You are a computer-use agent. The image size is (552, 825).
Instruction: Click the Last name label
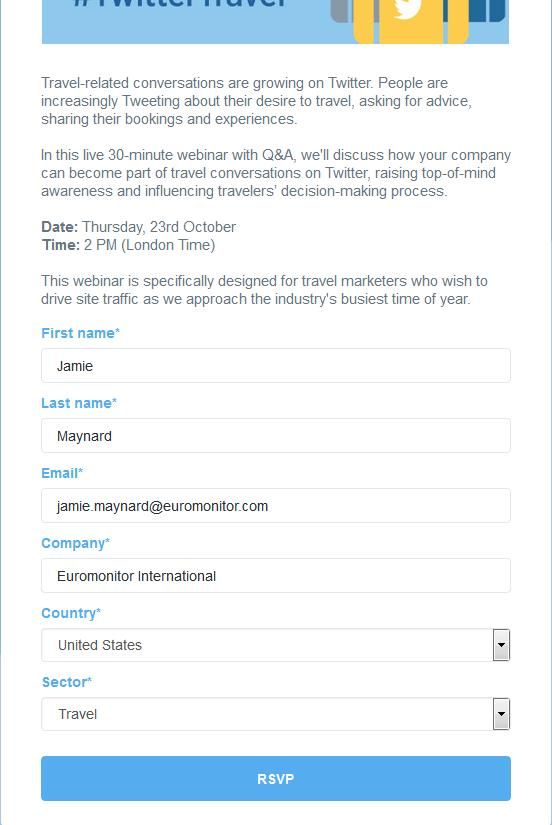coord(79,403)
